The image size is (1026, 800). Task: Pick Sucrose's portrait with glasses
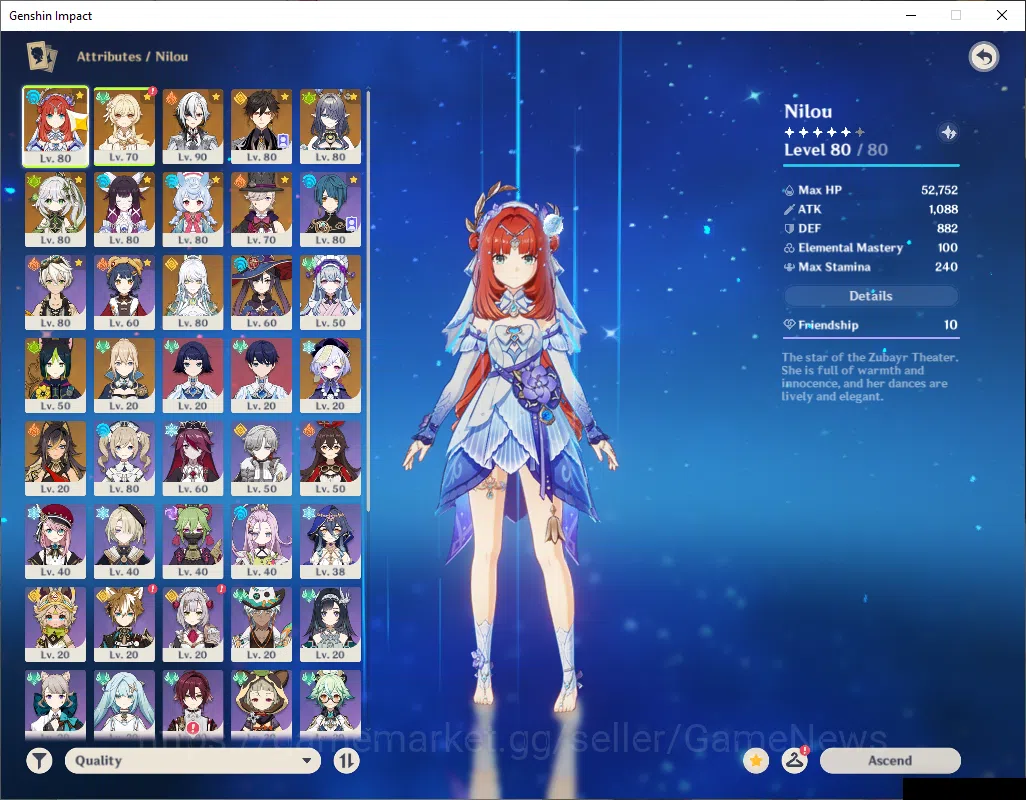330,704
